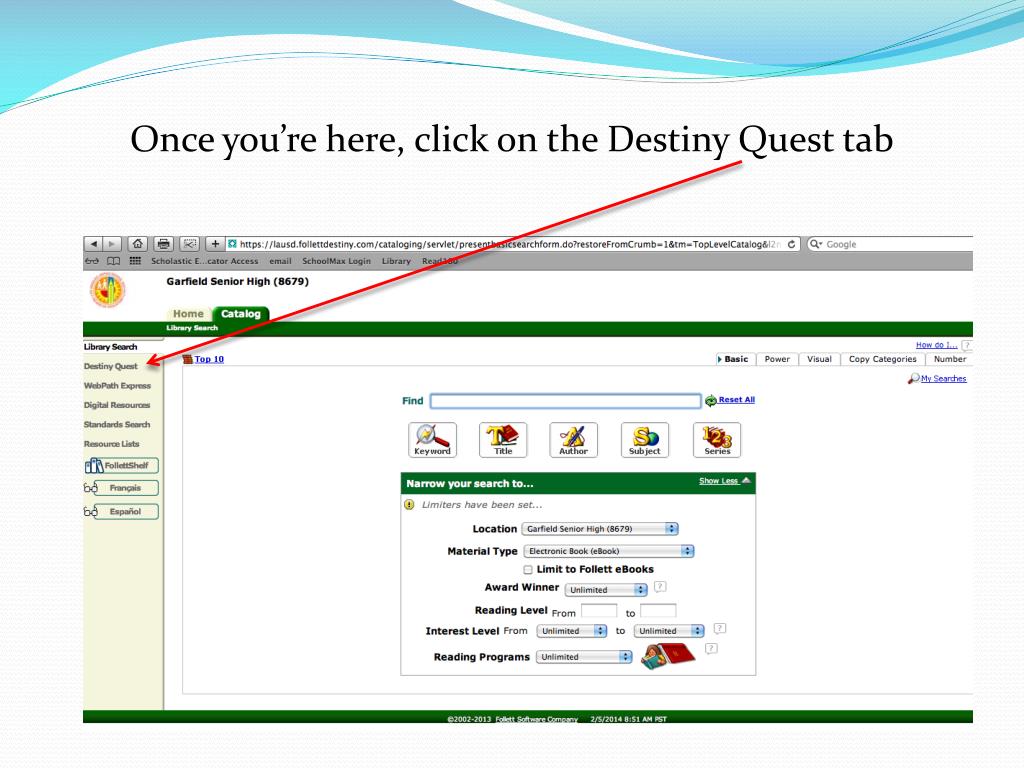Click Reading Programs help question icon
Viewport: 1024px width, 768px height.
[711, 648]
